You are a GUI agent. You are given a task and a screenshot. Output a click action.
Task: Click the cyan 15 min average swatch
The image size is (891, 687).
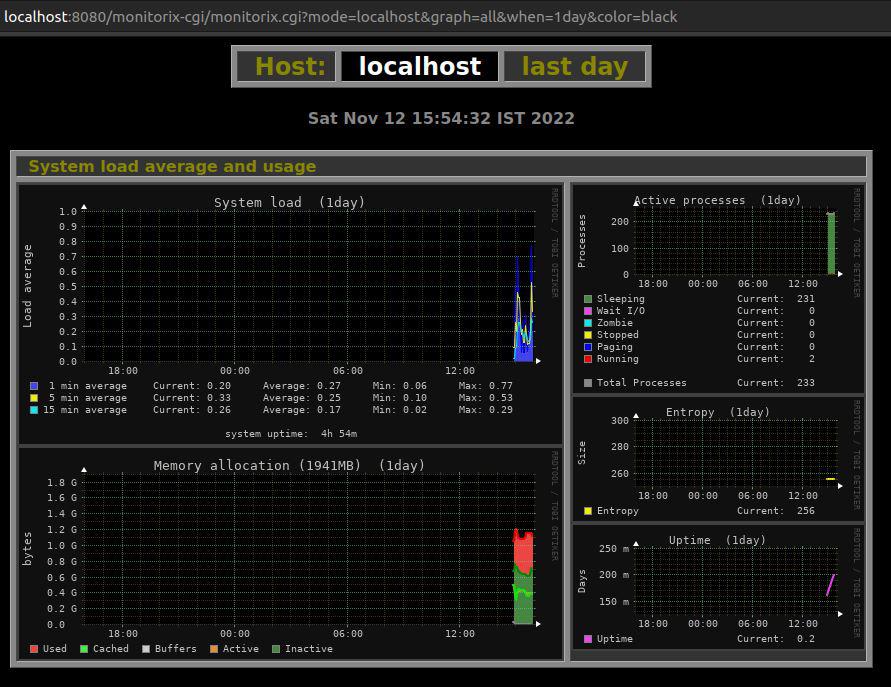(x=34, y=410)
